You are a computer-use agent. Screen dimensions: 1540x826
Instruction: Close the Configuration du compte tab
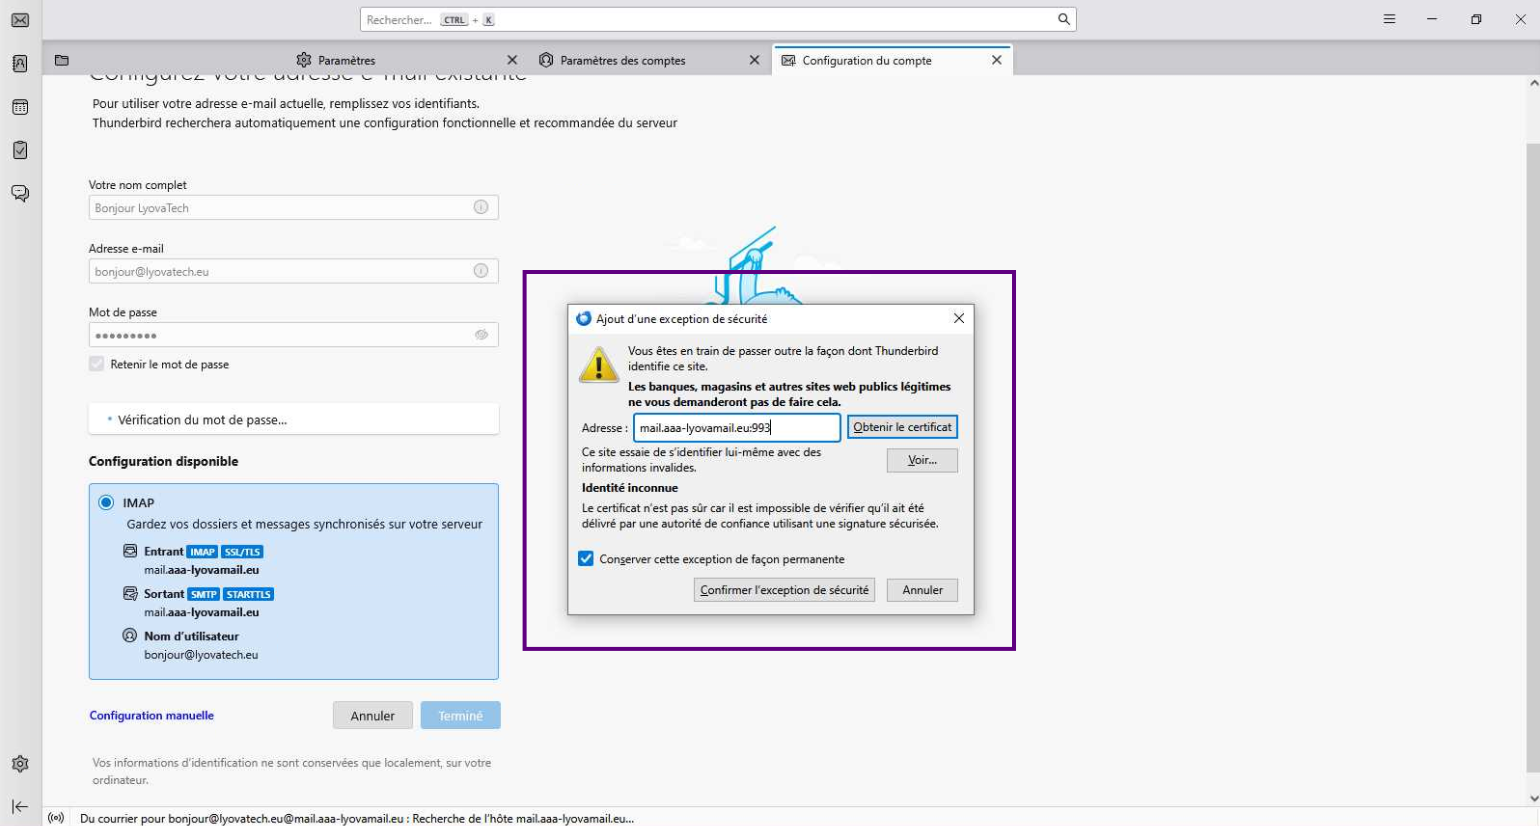coord(996,60)
